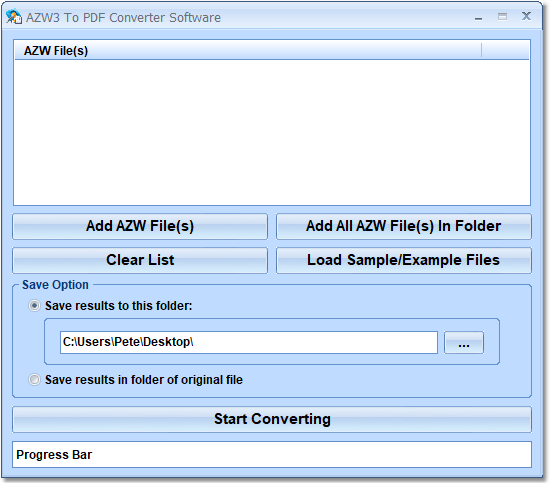Viewport: 550px width, 485px height.
Task: Open folder browser via the ... button
Action: point(464,343)
